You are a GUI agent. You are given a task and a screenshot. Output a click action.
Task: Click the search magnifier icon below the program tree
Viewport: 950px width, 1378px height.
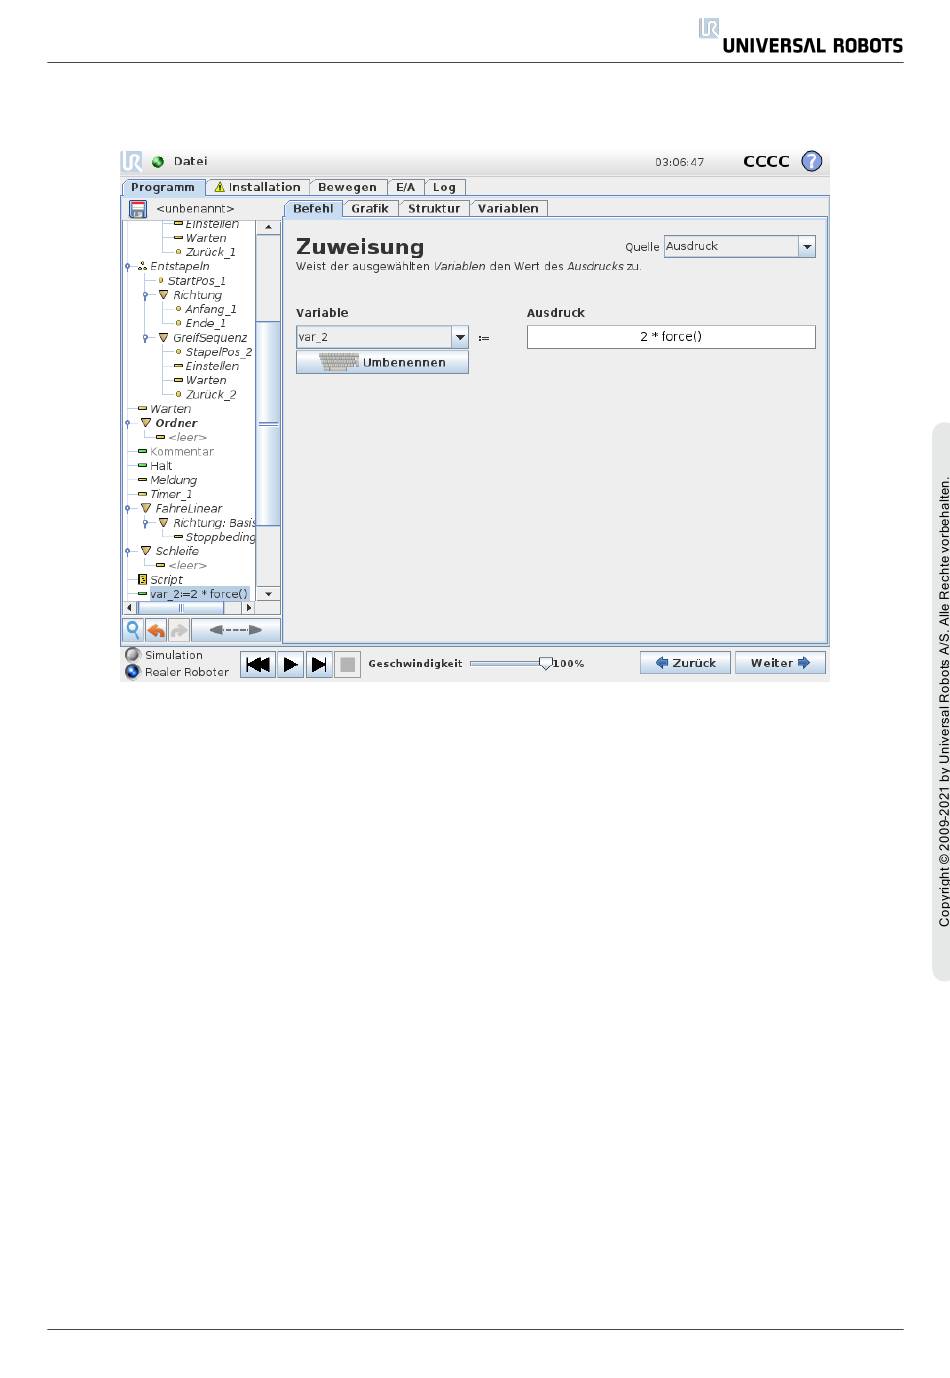(132, 630)
